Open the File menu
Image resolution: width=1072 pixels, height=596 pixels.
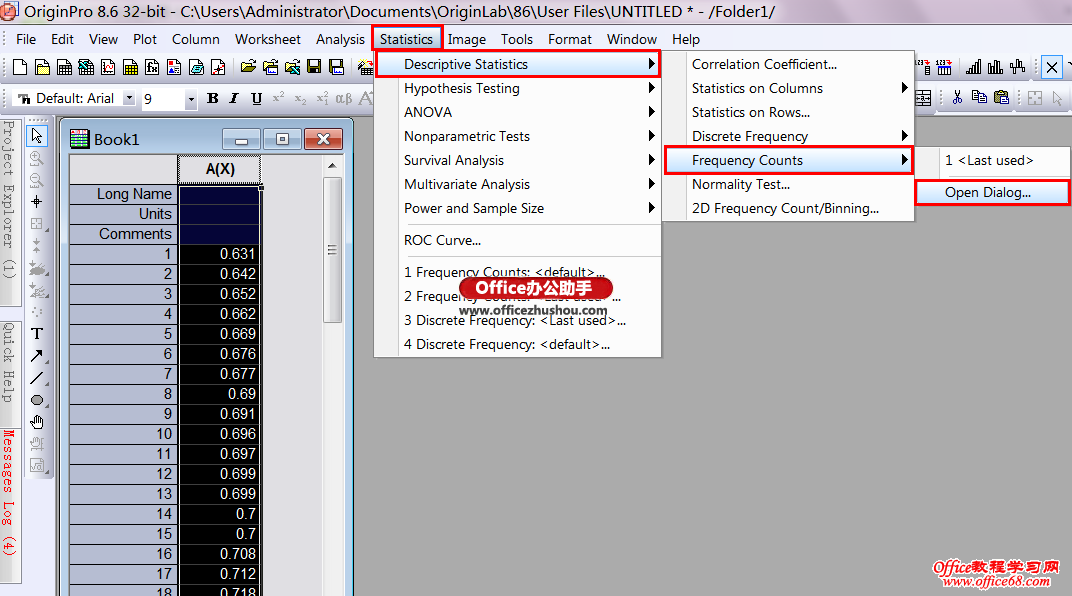pyautogui.click(x=26, y=39)
